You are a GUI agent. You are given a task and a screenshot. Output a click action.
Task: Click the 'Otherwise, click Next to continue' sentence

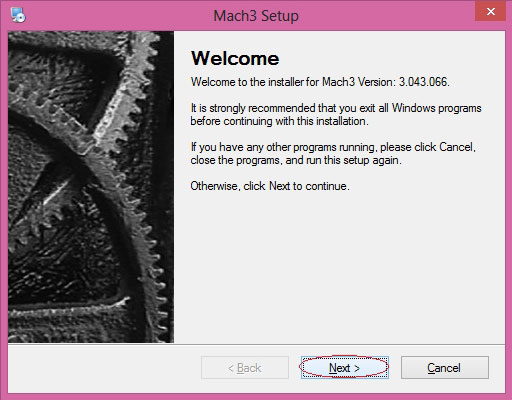[x=270, y=186]
